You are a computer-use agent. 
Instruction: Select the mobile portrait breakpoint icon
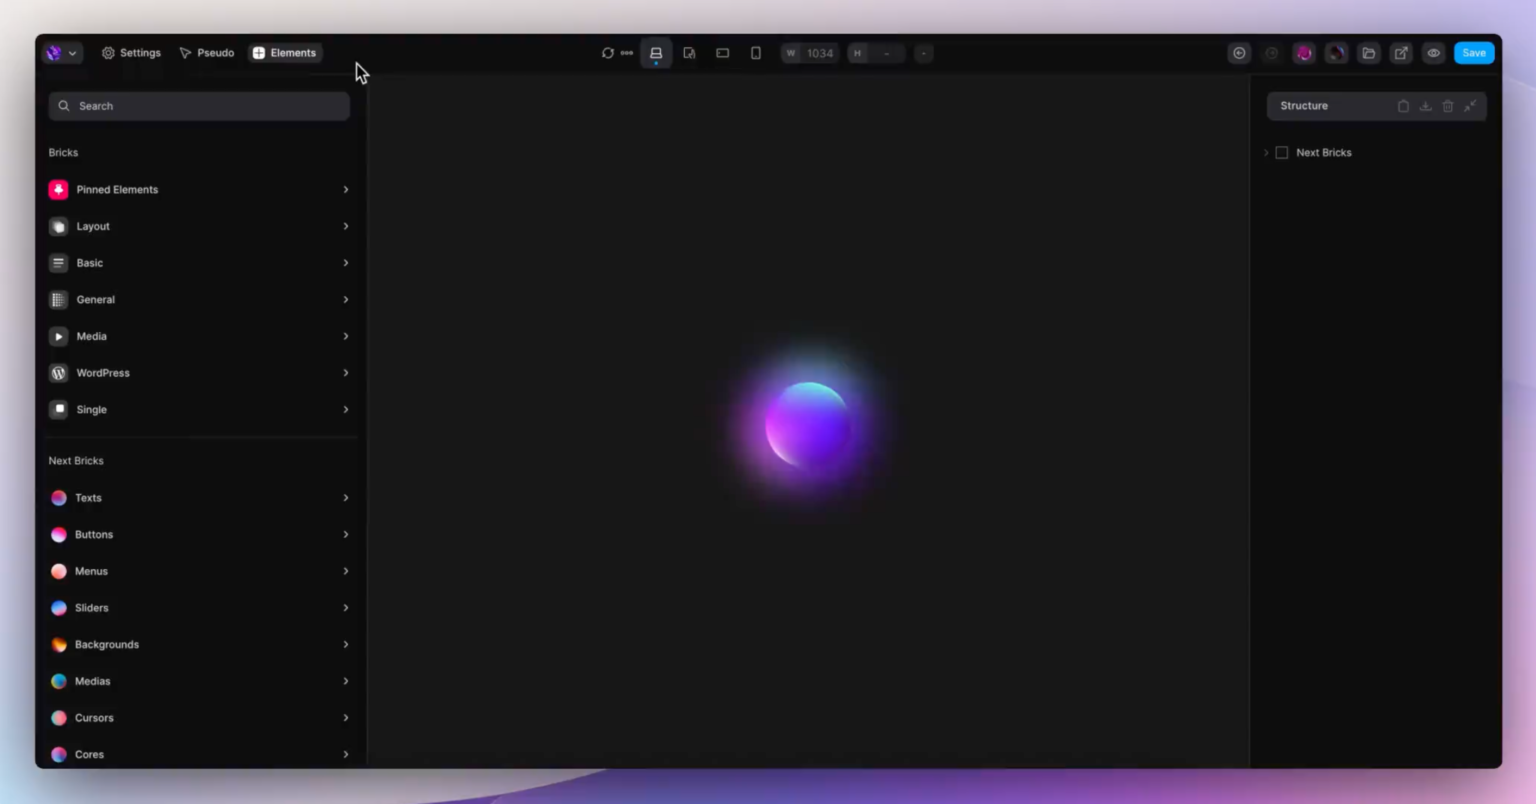pyautogui.click(x=756, y=53)
